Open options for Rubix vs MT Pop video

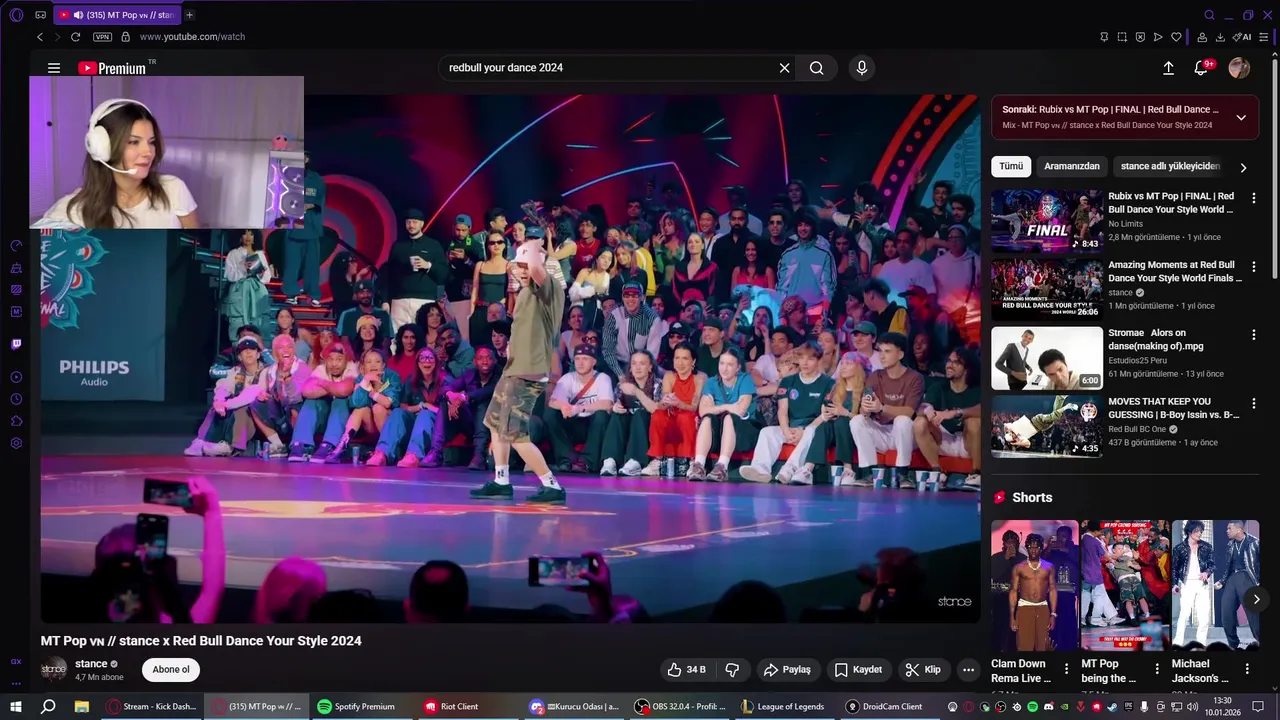tap(1254, 198)
